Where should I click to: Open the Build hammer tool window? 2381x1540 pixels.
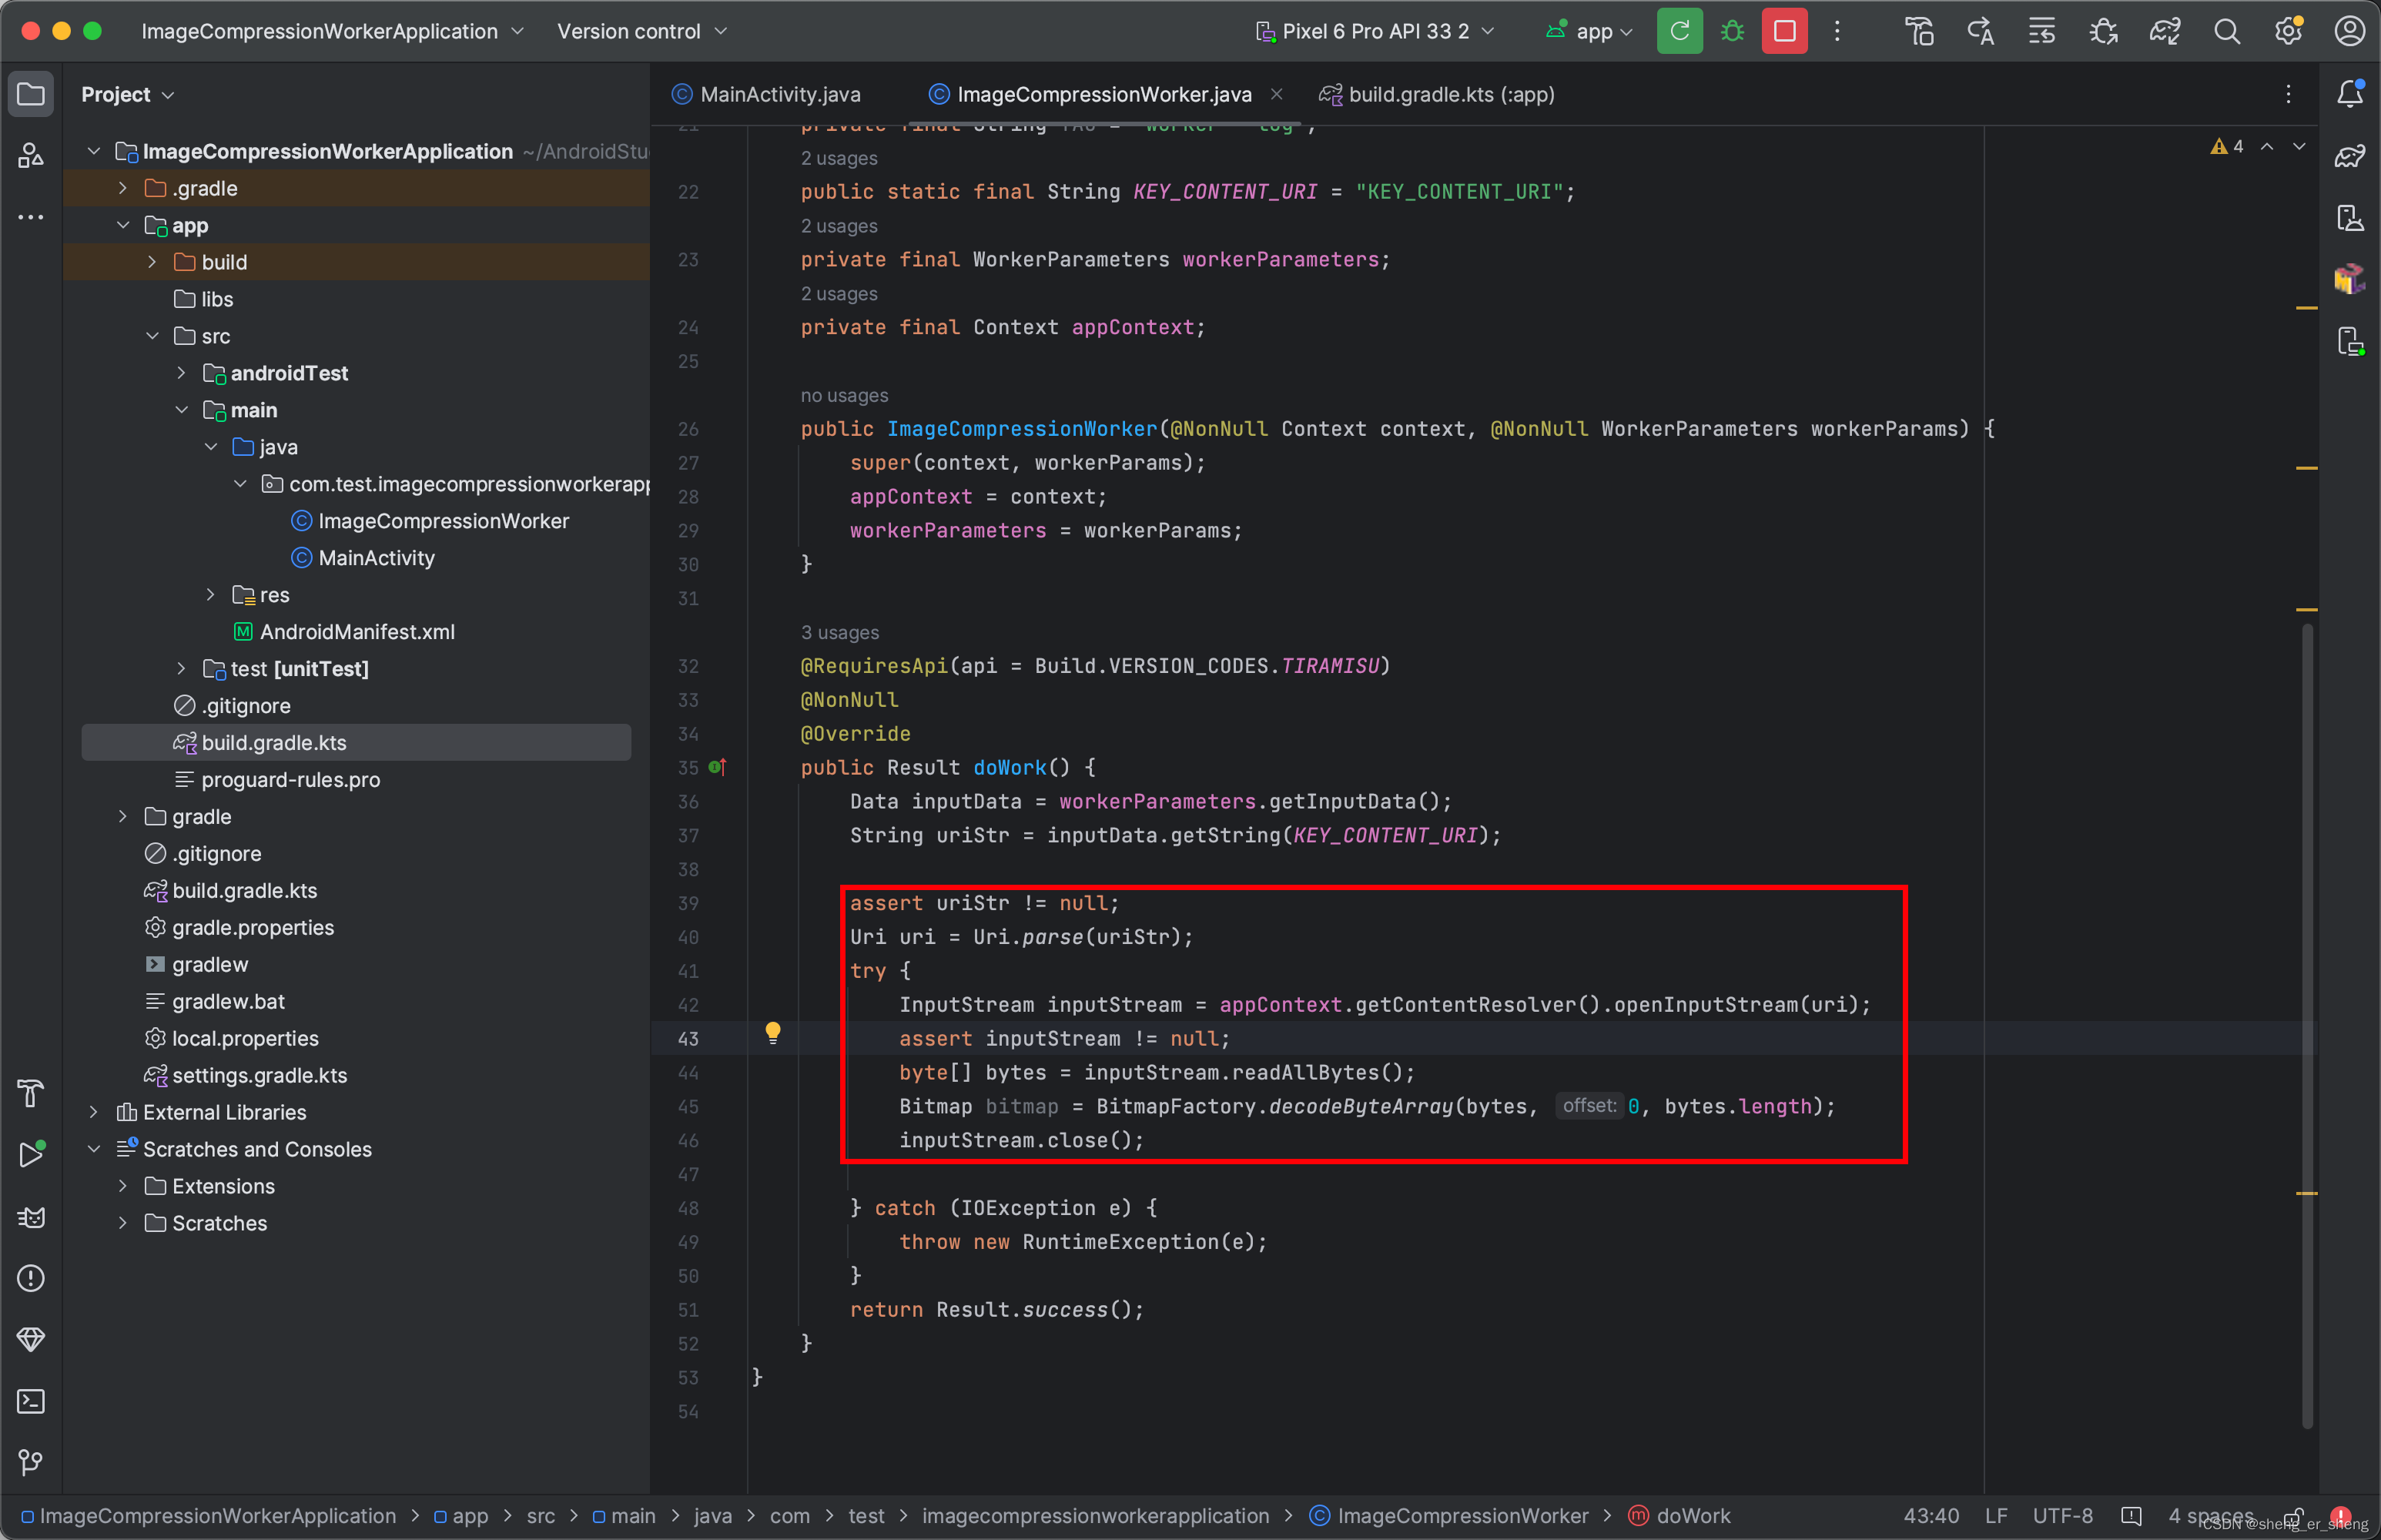pos(31,1093)
